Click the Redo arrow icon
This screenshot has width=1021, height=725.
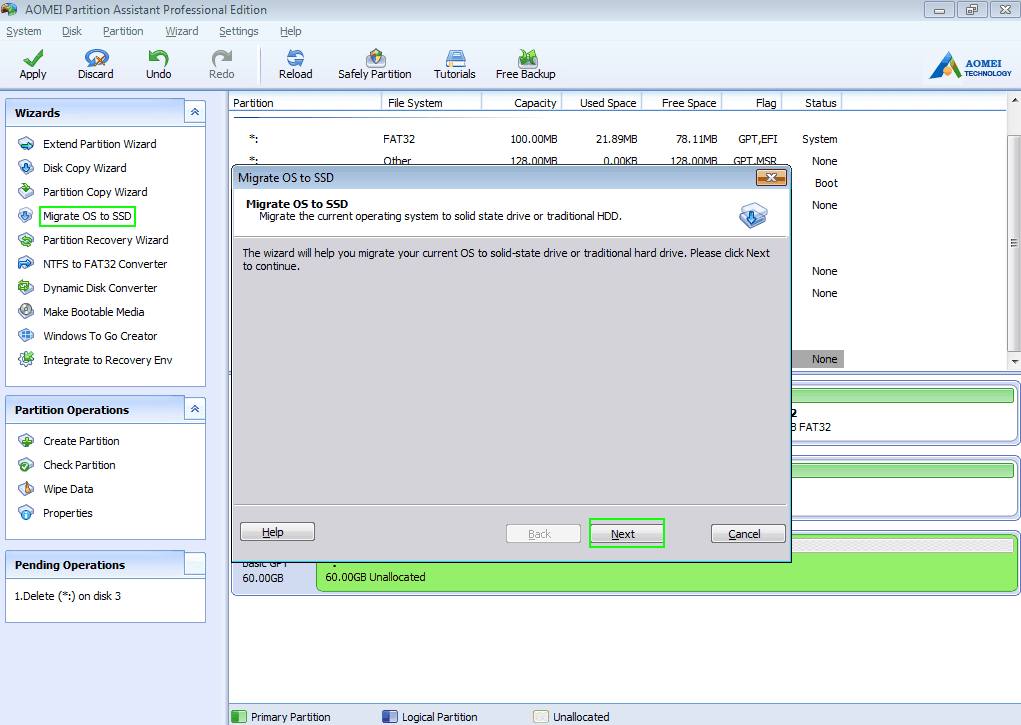pos(221,58)
